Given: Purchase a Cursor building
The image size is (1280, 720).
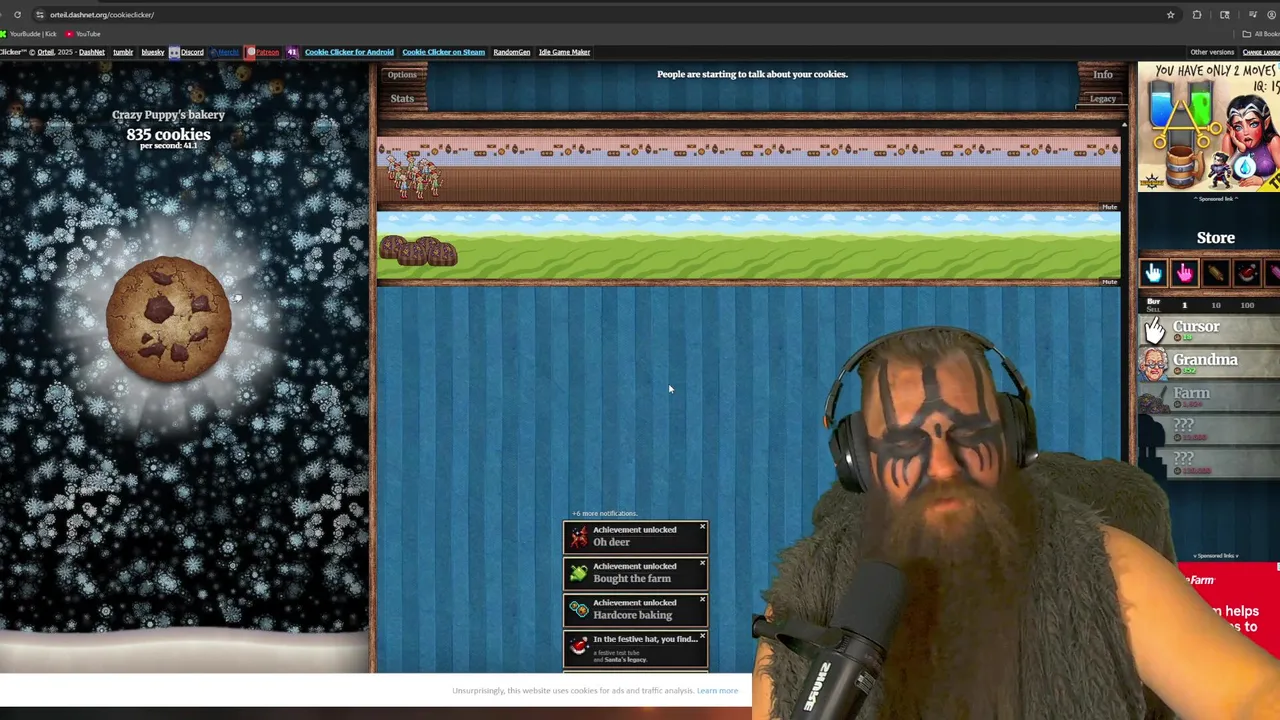Looking at the screenshot, I should (1209, 329).
